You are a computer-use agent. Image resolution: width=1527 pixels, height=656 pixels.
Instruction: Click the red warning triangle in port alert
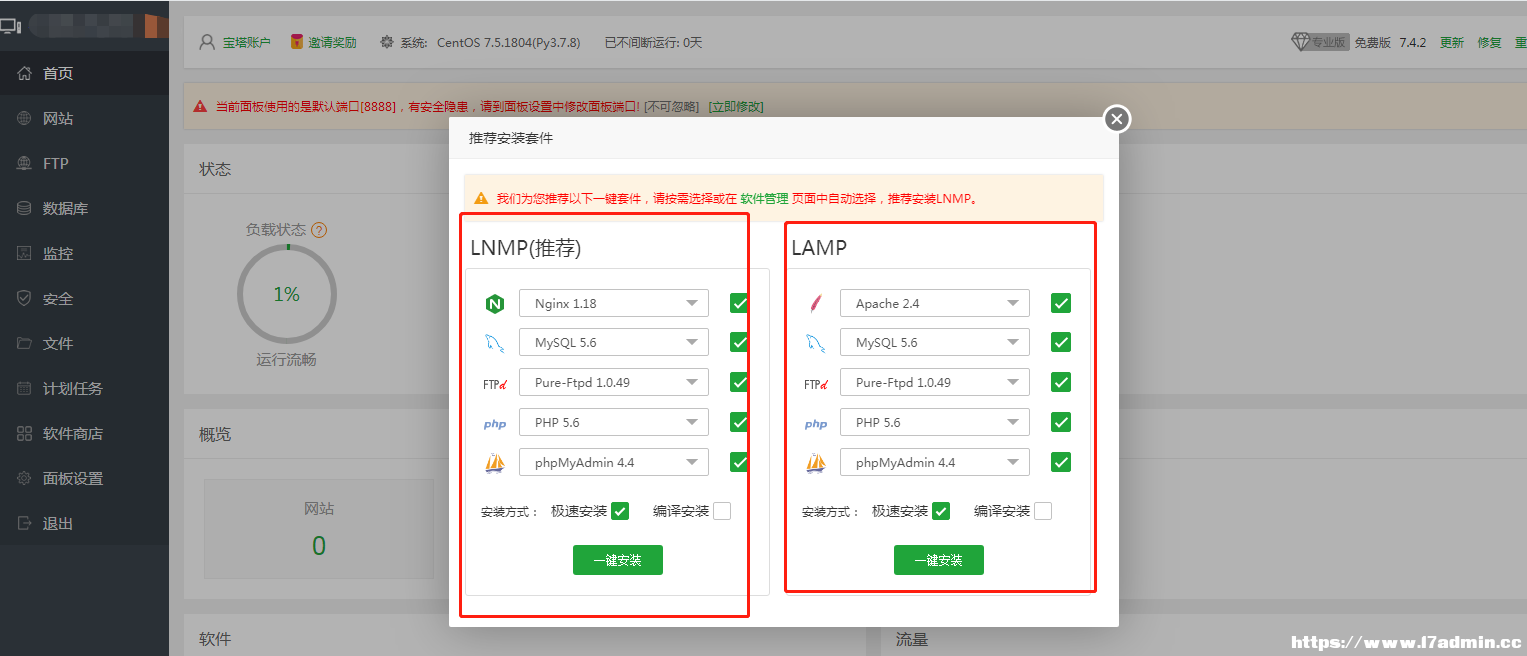201,106
